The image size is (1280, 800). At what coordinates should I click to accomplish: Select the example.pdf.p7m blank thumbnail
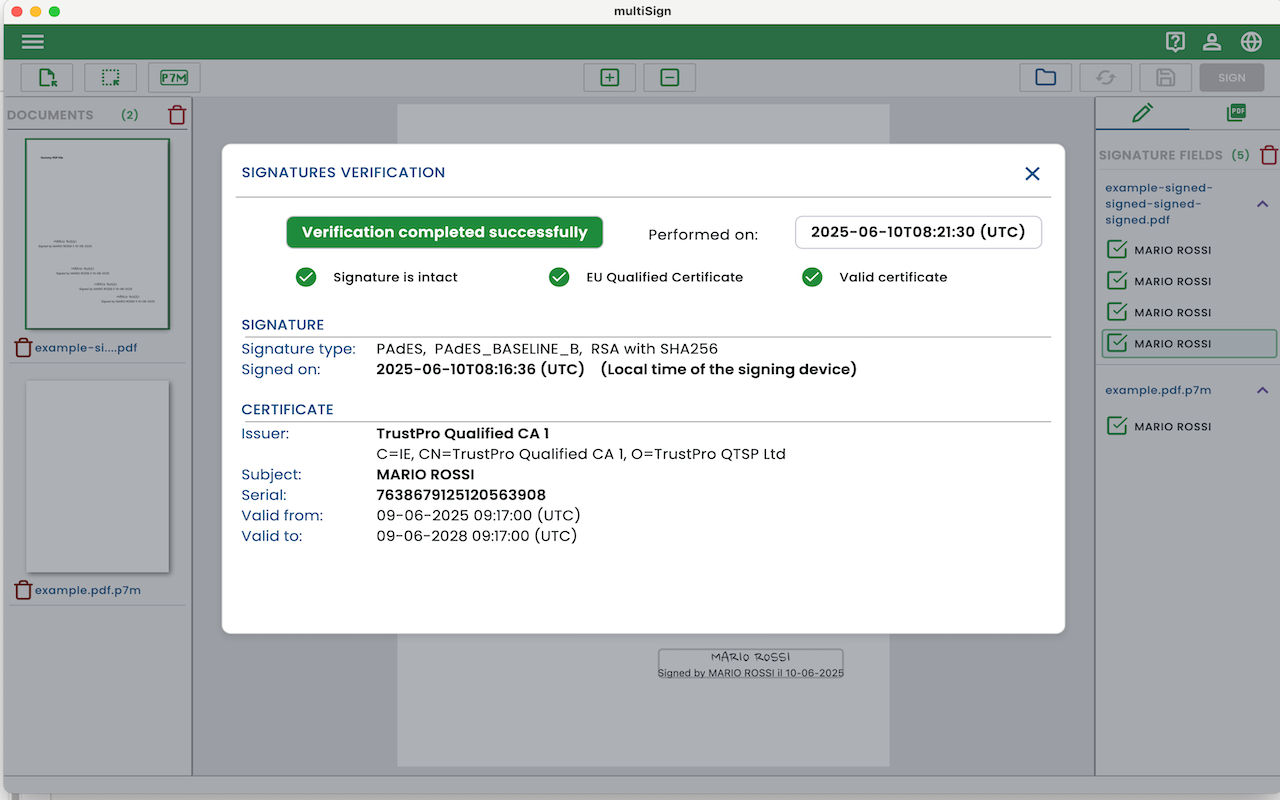[97, 476]
